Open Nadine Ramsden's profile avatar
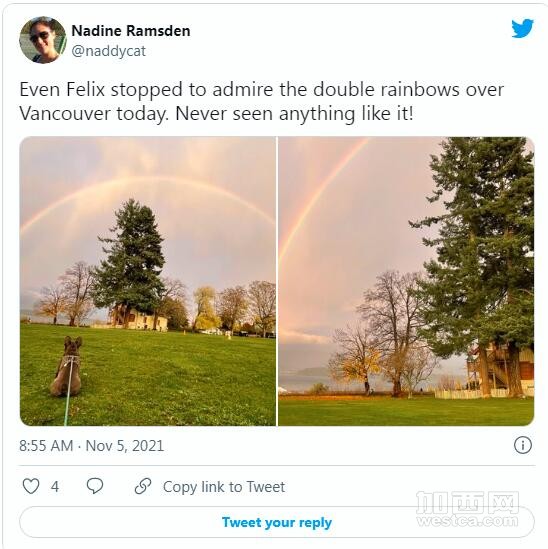548x549 pixels. click(43, 40)
